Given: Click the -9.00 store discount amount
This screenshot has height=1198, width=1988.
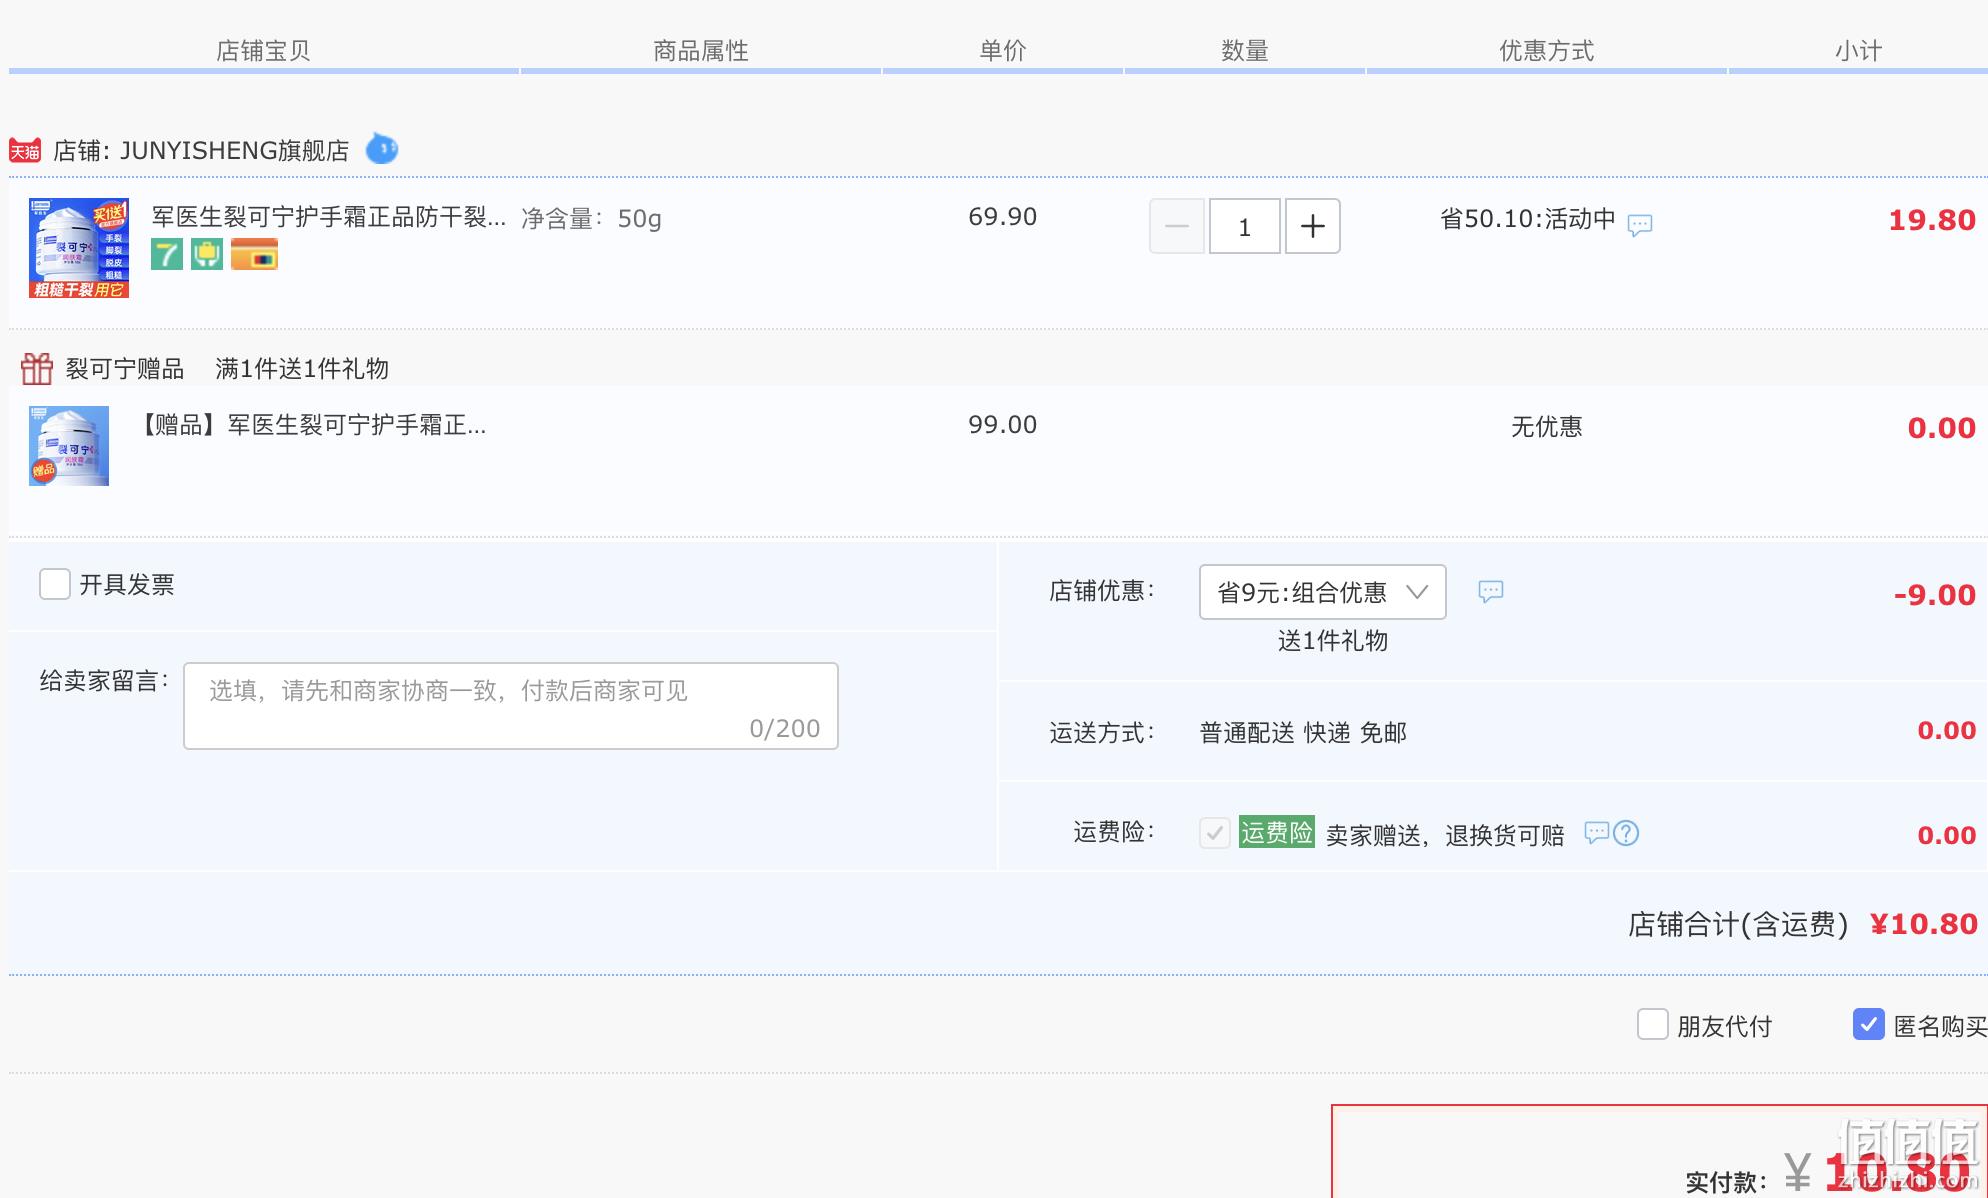Looking at the screenshot, I should tap(1935, 595).
